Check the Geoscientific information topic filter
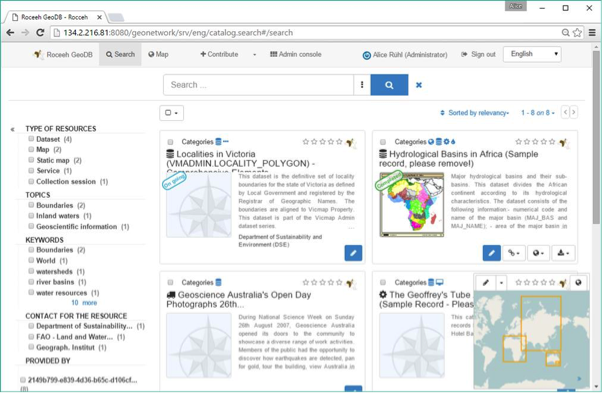 (31, 226)
